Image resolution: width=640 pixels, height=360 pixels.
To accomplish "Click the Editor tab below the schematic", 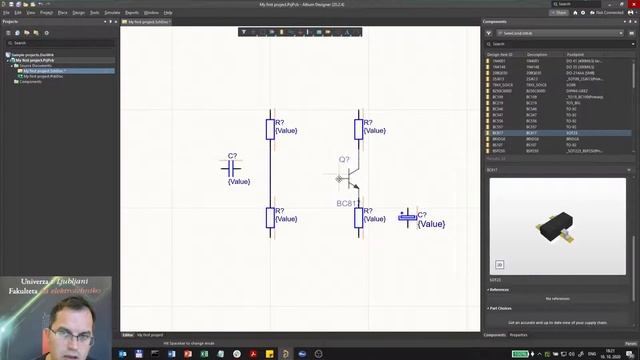I will tap(128, 335).
